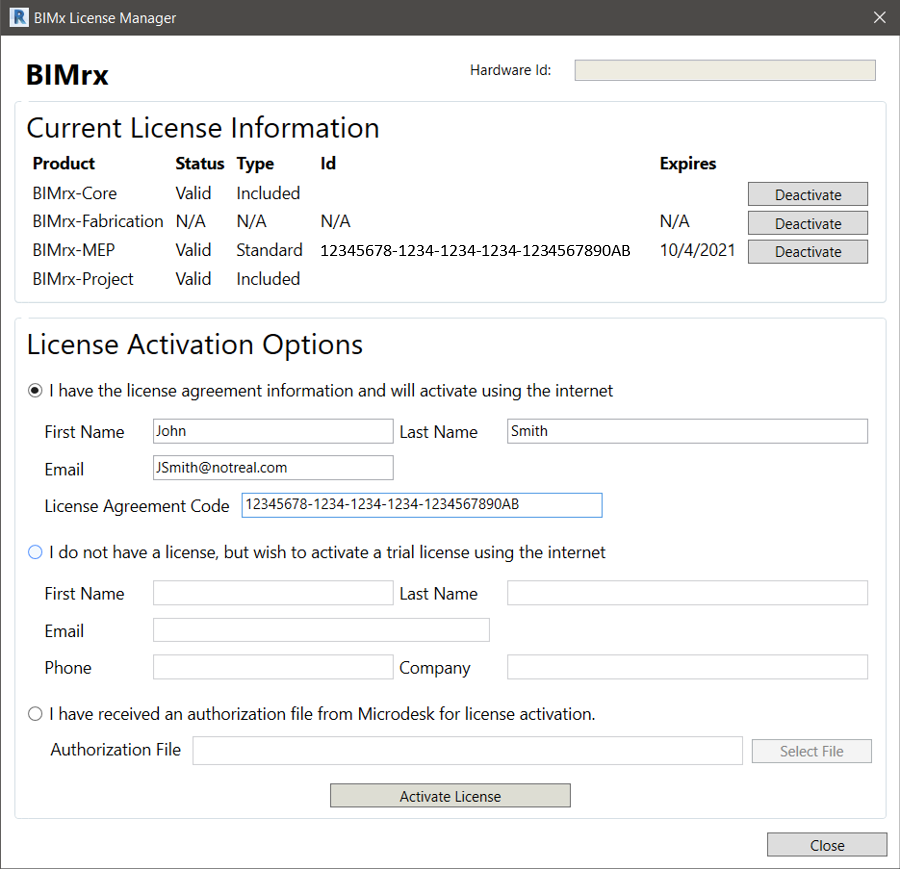900x869 pixels.
Task: Click the Status column header
Action: click(199, 164)
